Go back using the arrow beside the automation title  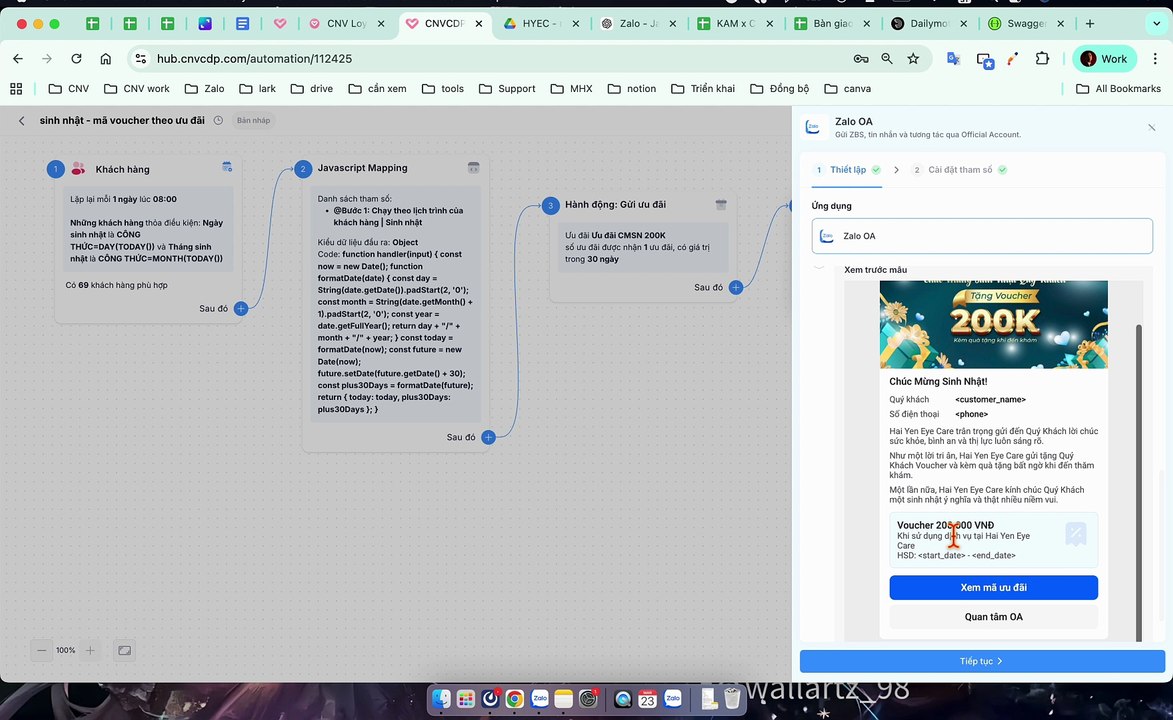(x=22, y=120)
